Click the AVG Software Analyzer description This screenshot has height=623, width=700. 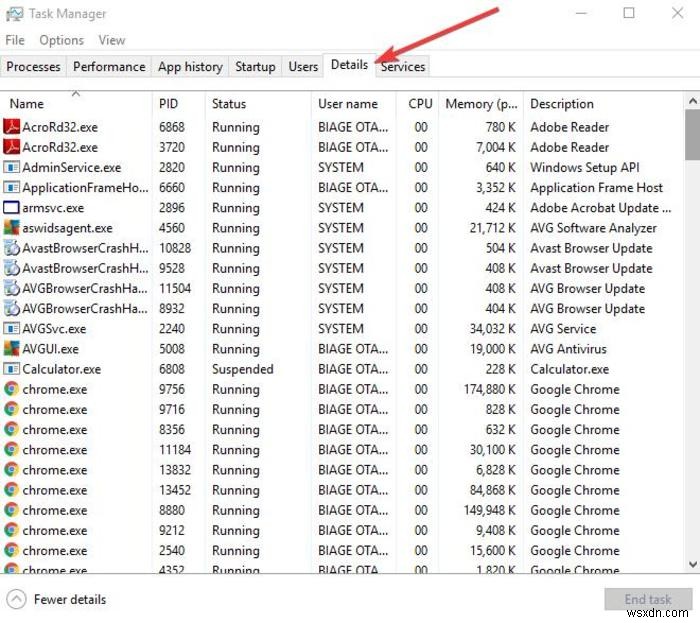593,228
